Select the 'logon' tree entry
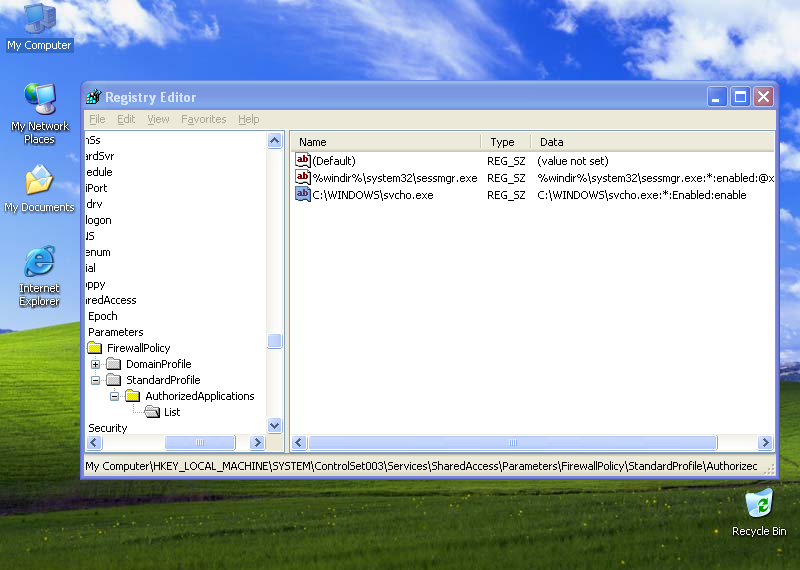 click(98, 220)
